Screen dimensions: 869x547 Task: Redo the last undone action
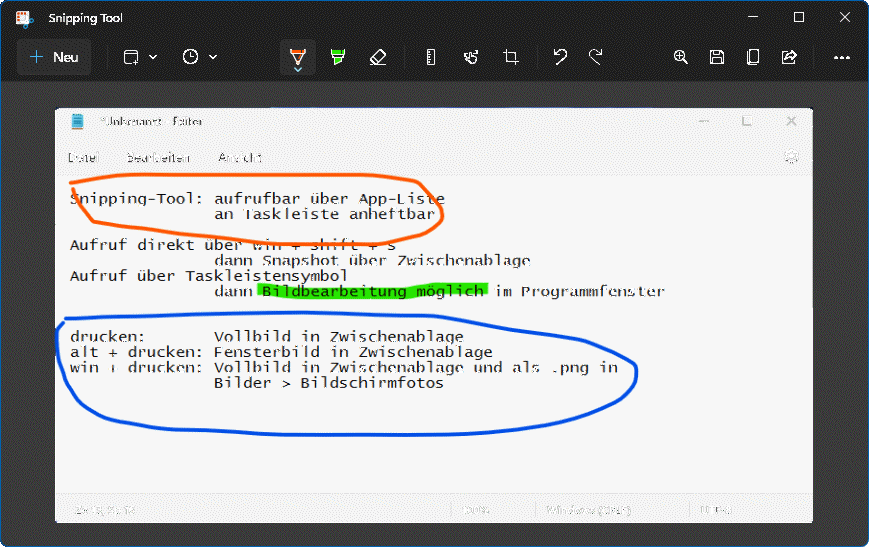pyautogui.click(x=596, y=57)
